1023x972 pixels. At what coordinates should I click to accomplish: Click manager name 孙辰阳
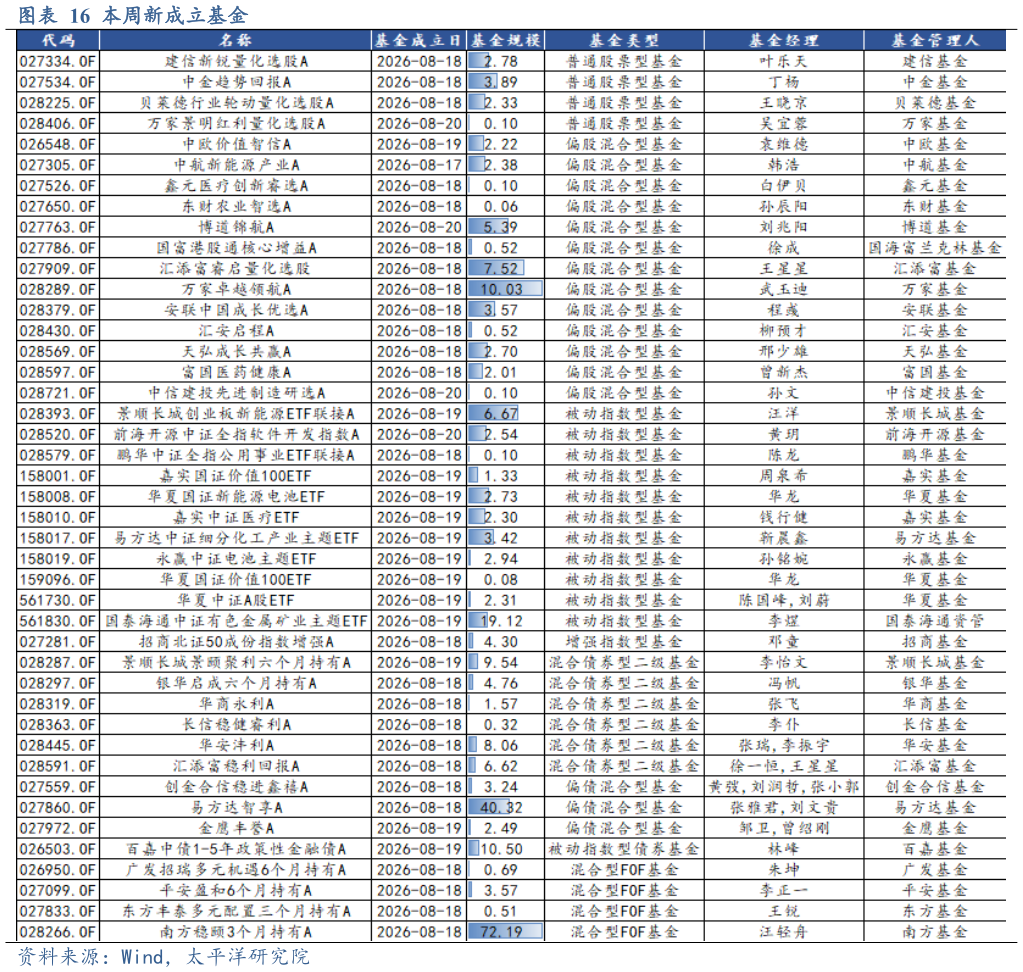(x=784, y=207)
